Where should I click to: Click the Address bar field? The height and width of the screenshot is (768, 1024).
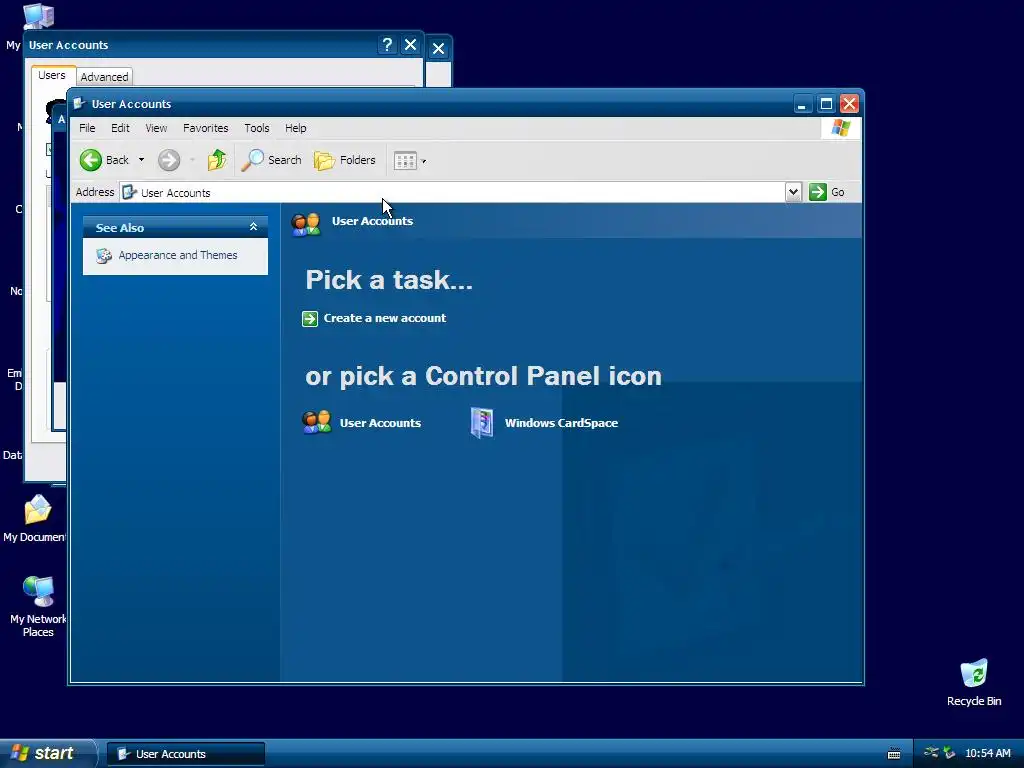[x=453, y=193]
